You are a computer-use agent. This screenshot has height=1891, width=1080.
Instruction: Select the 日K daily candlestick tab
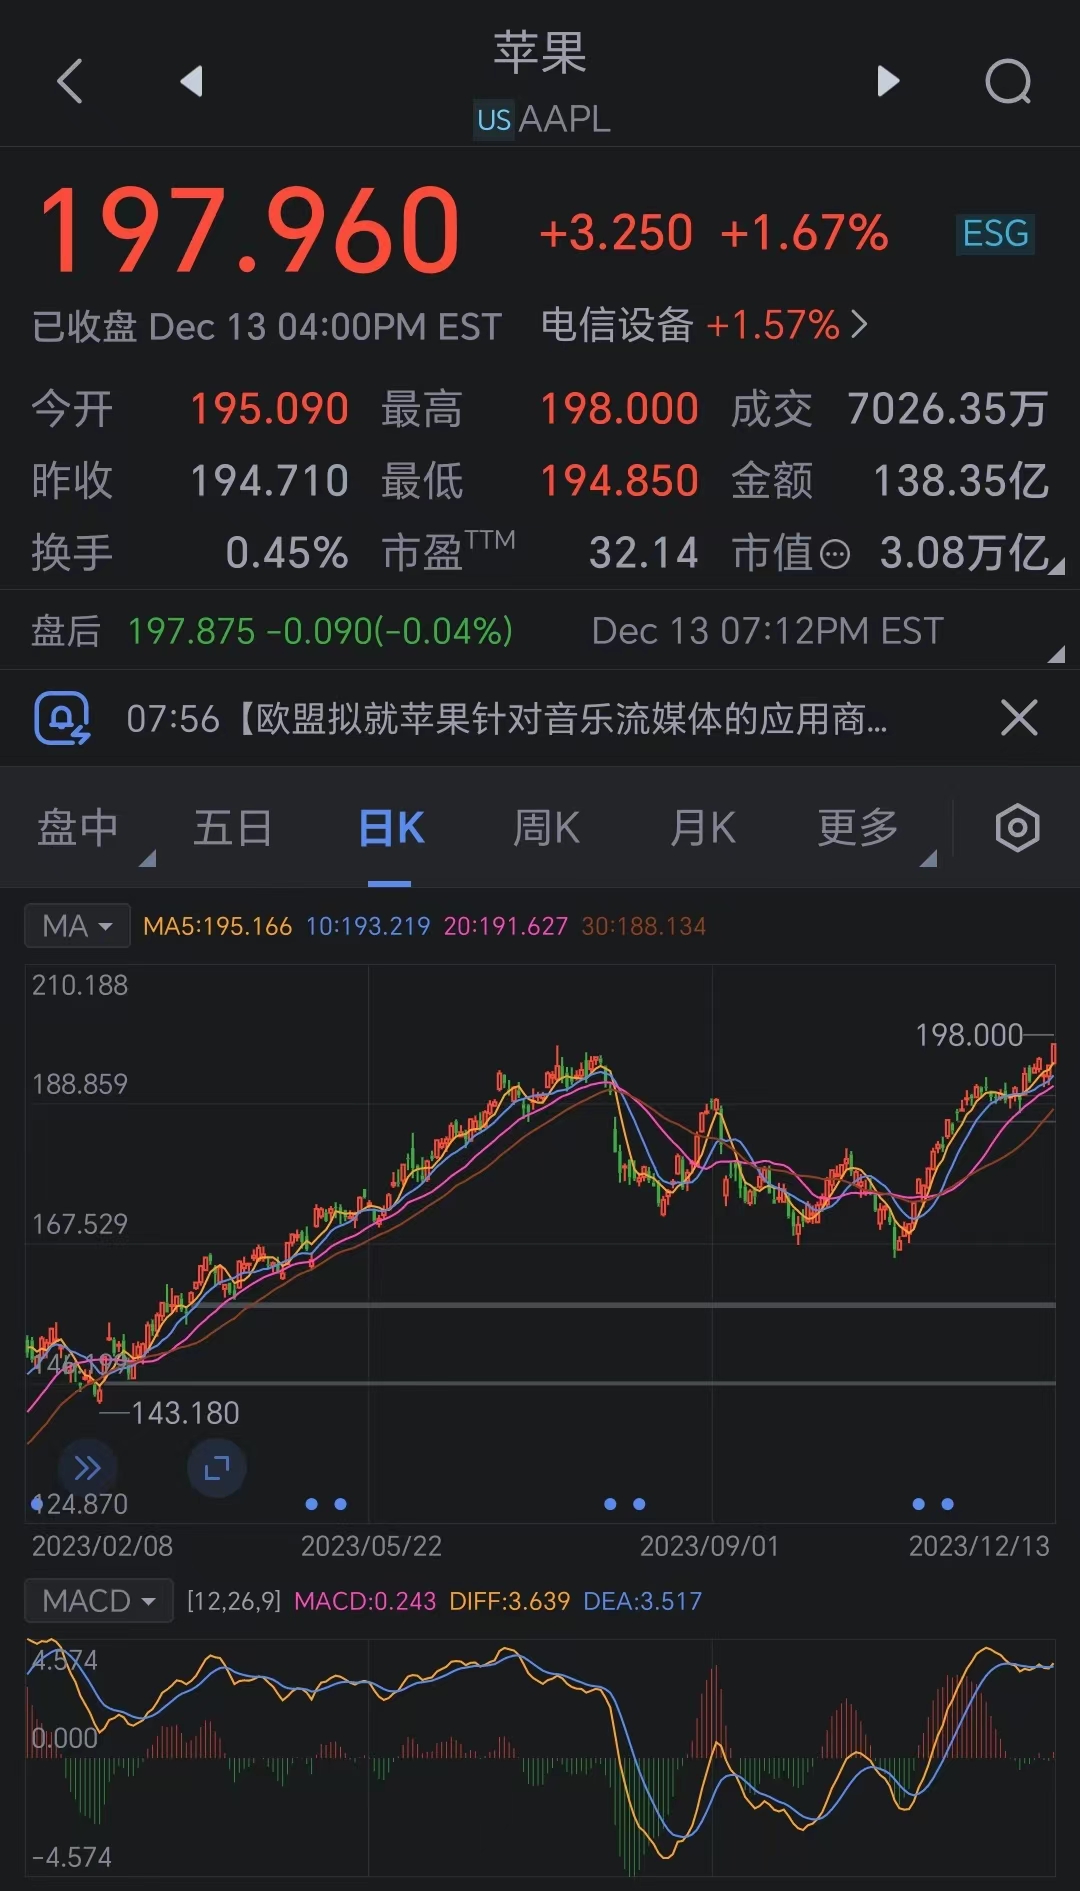coord(390,828)
